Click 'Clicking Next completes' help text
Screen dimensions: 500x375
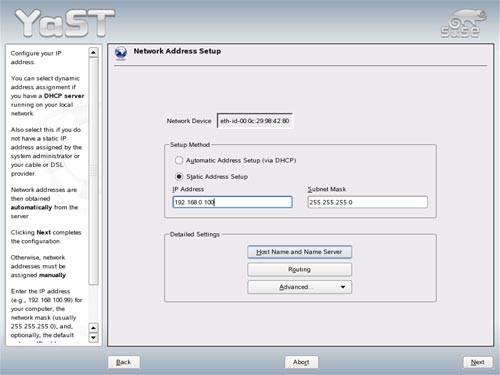click(46, 232)
